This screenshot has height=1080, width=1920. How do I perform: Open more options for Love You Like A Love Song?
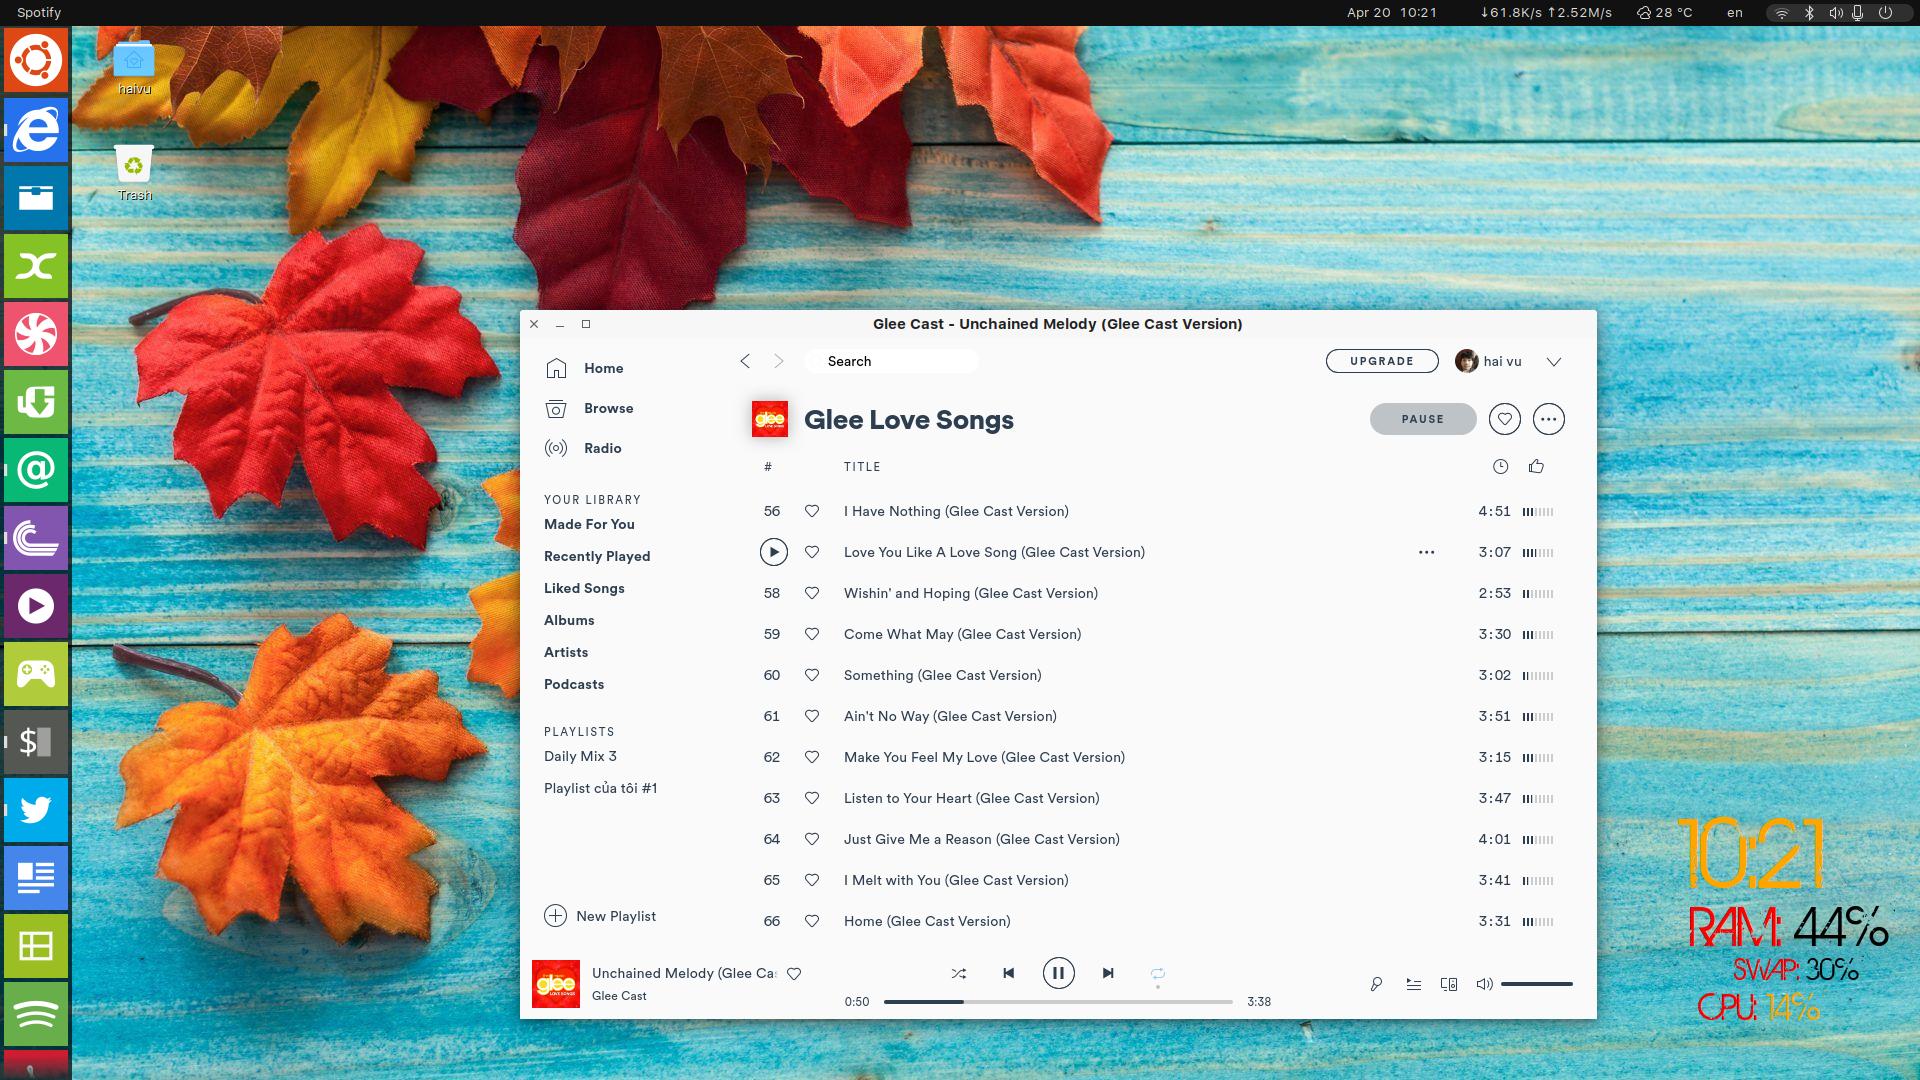pyautogui.click(x=1427, y=552)
